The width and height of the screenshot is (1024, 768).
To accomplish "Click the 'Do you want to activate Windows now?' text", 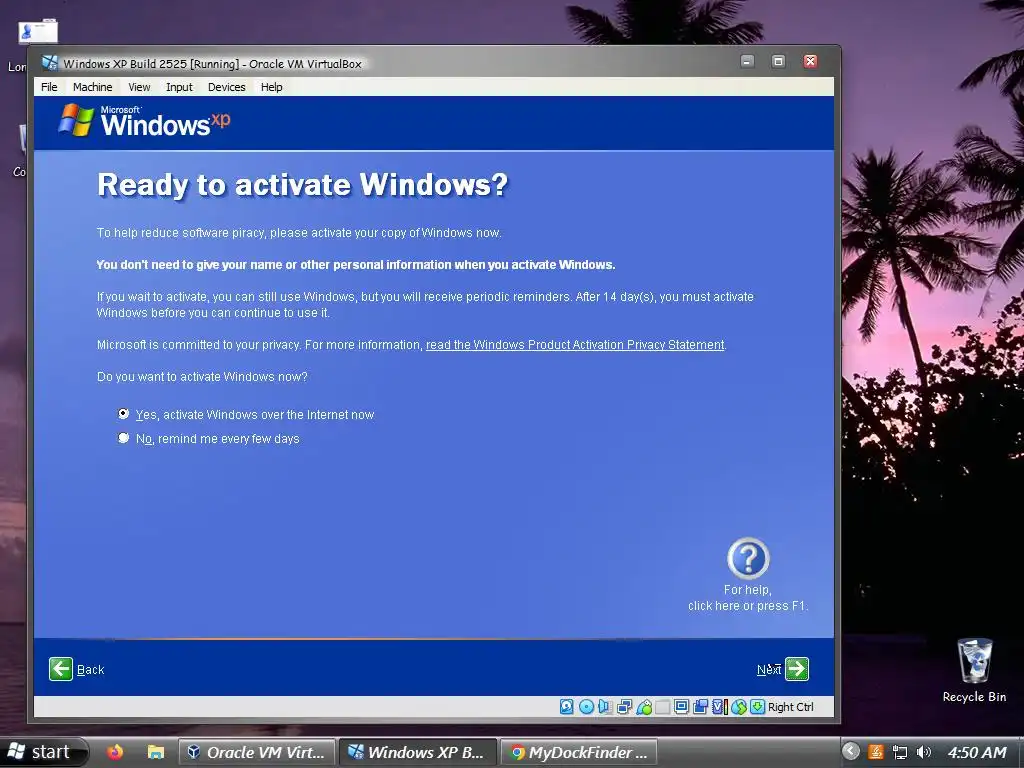I will [x=202, y=377].
